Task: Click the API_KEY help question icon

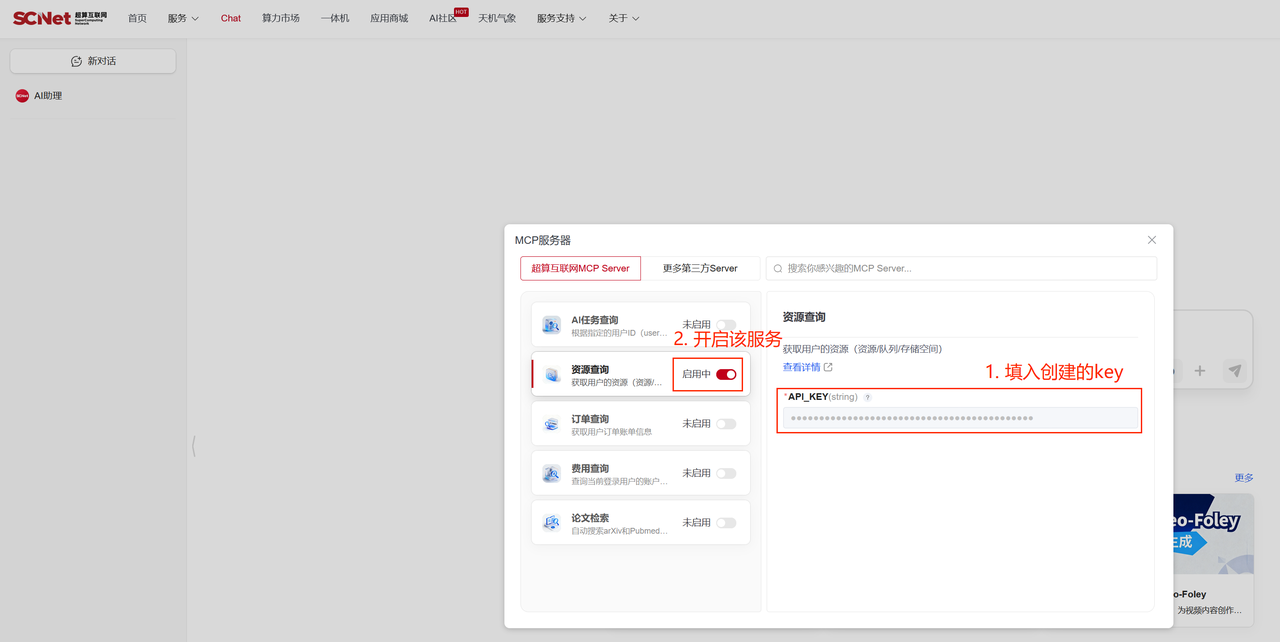Action: (867, 398)
